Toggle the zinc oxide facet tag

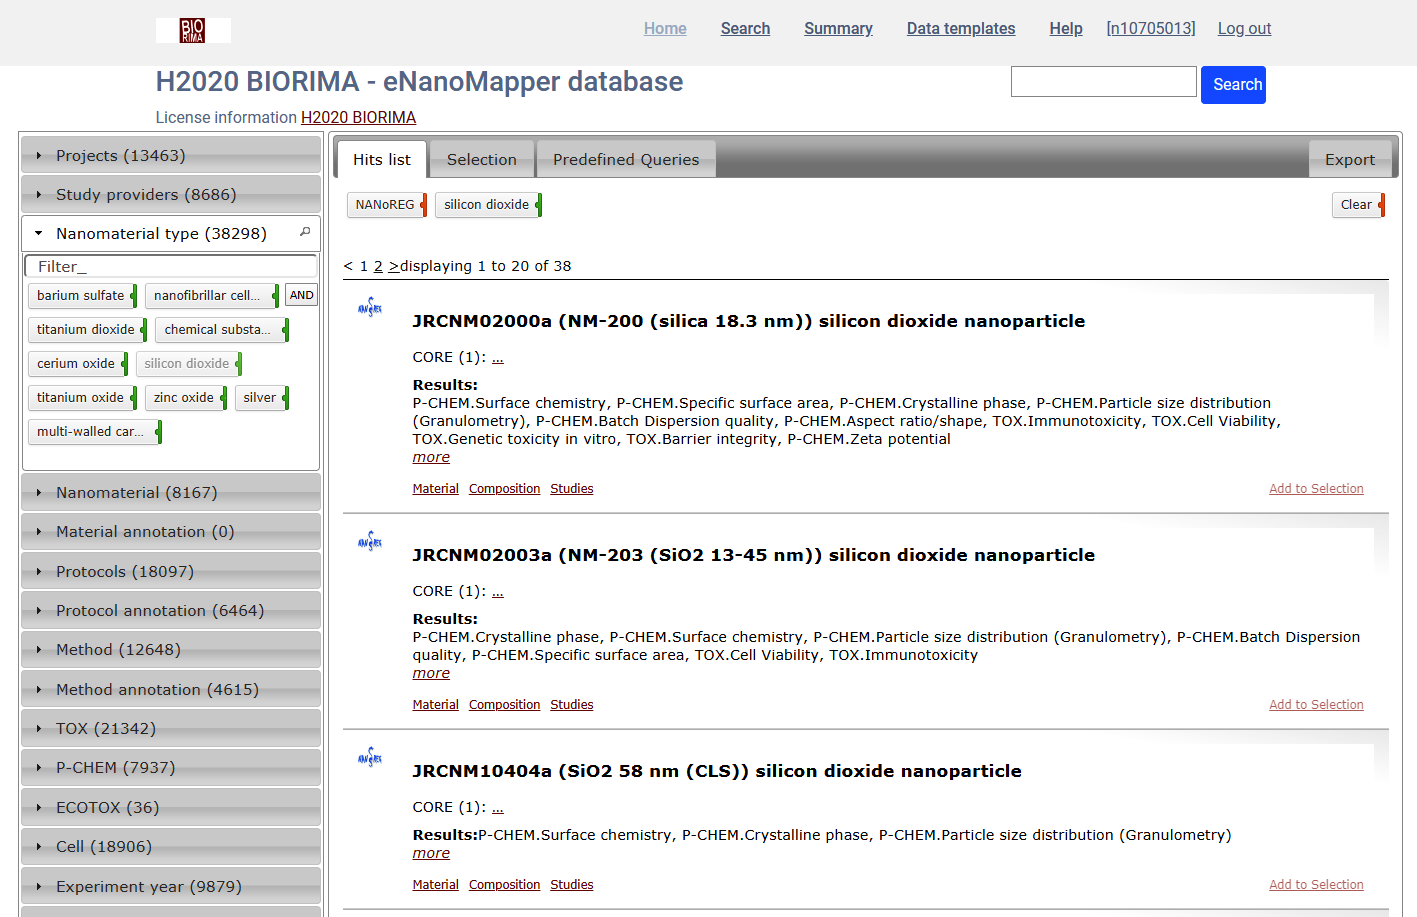183,398
